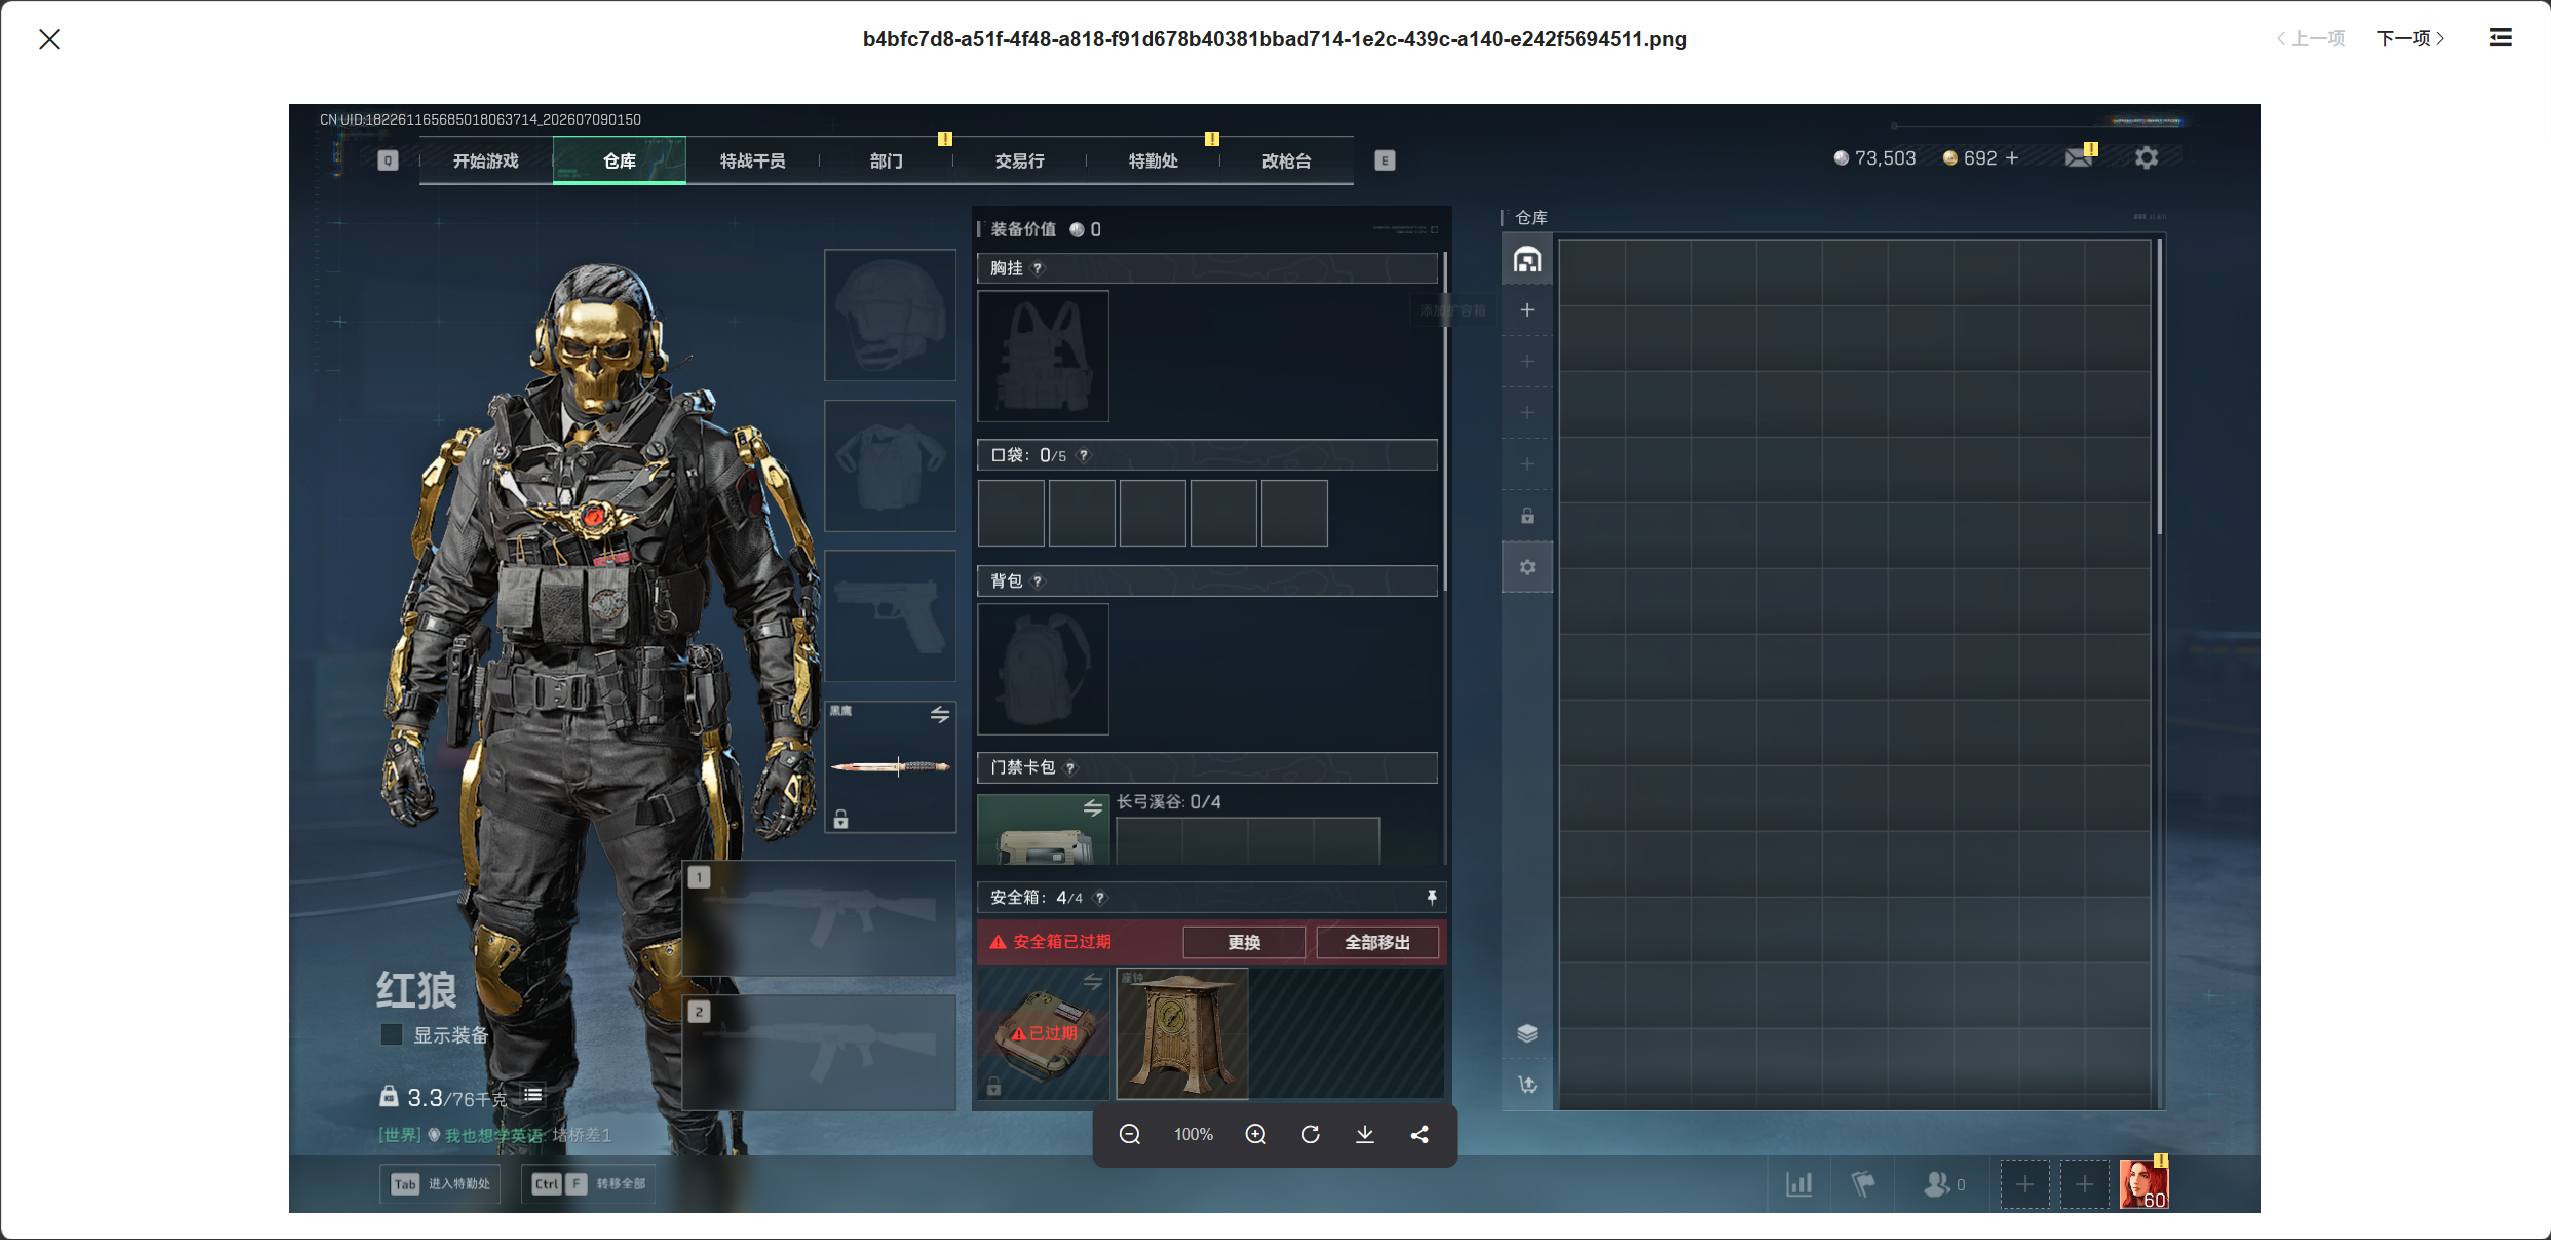The image size is (2551, 1240).
Task: Add expansion box with first plus in warehouse sidebar
Action: (x=1527, y=310)
